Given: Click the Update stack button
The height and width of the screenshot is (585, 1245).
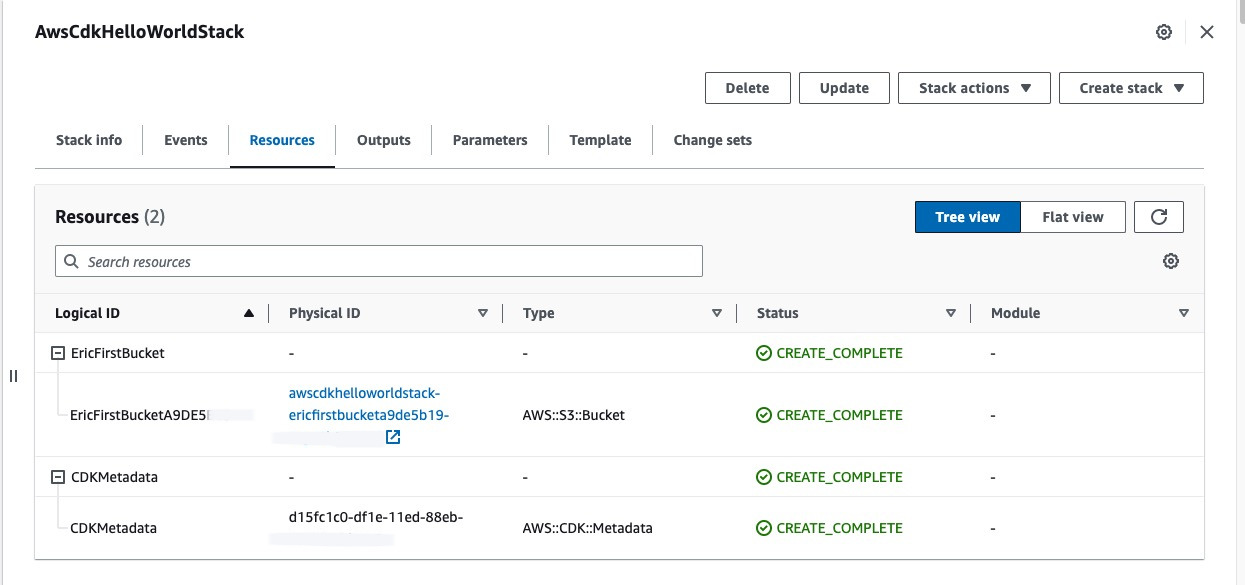Looking at the screenshot, I should 844,88.
